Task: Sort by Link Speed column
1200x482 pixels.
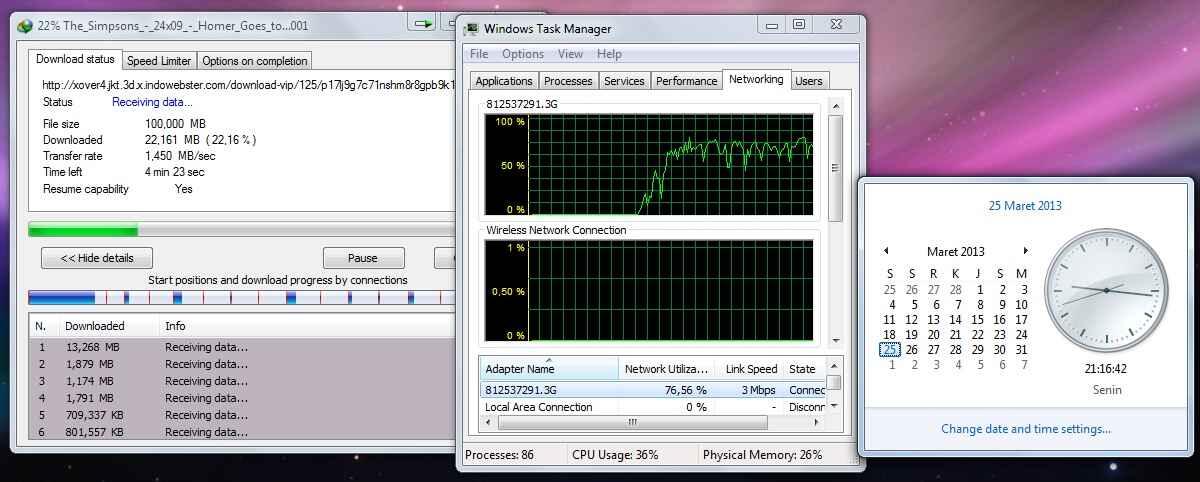Action: pos(750,369)
